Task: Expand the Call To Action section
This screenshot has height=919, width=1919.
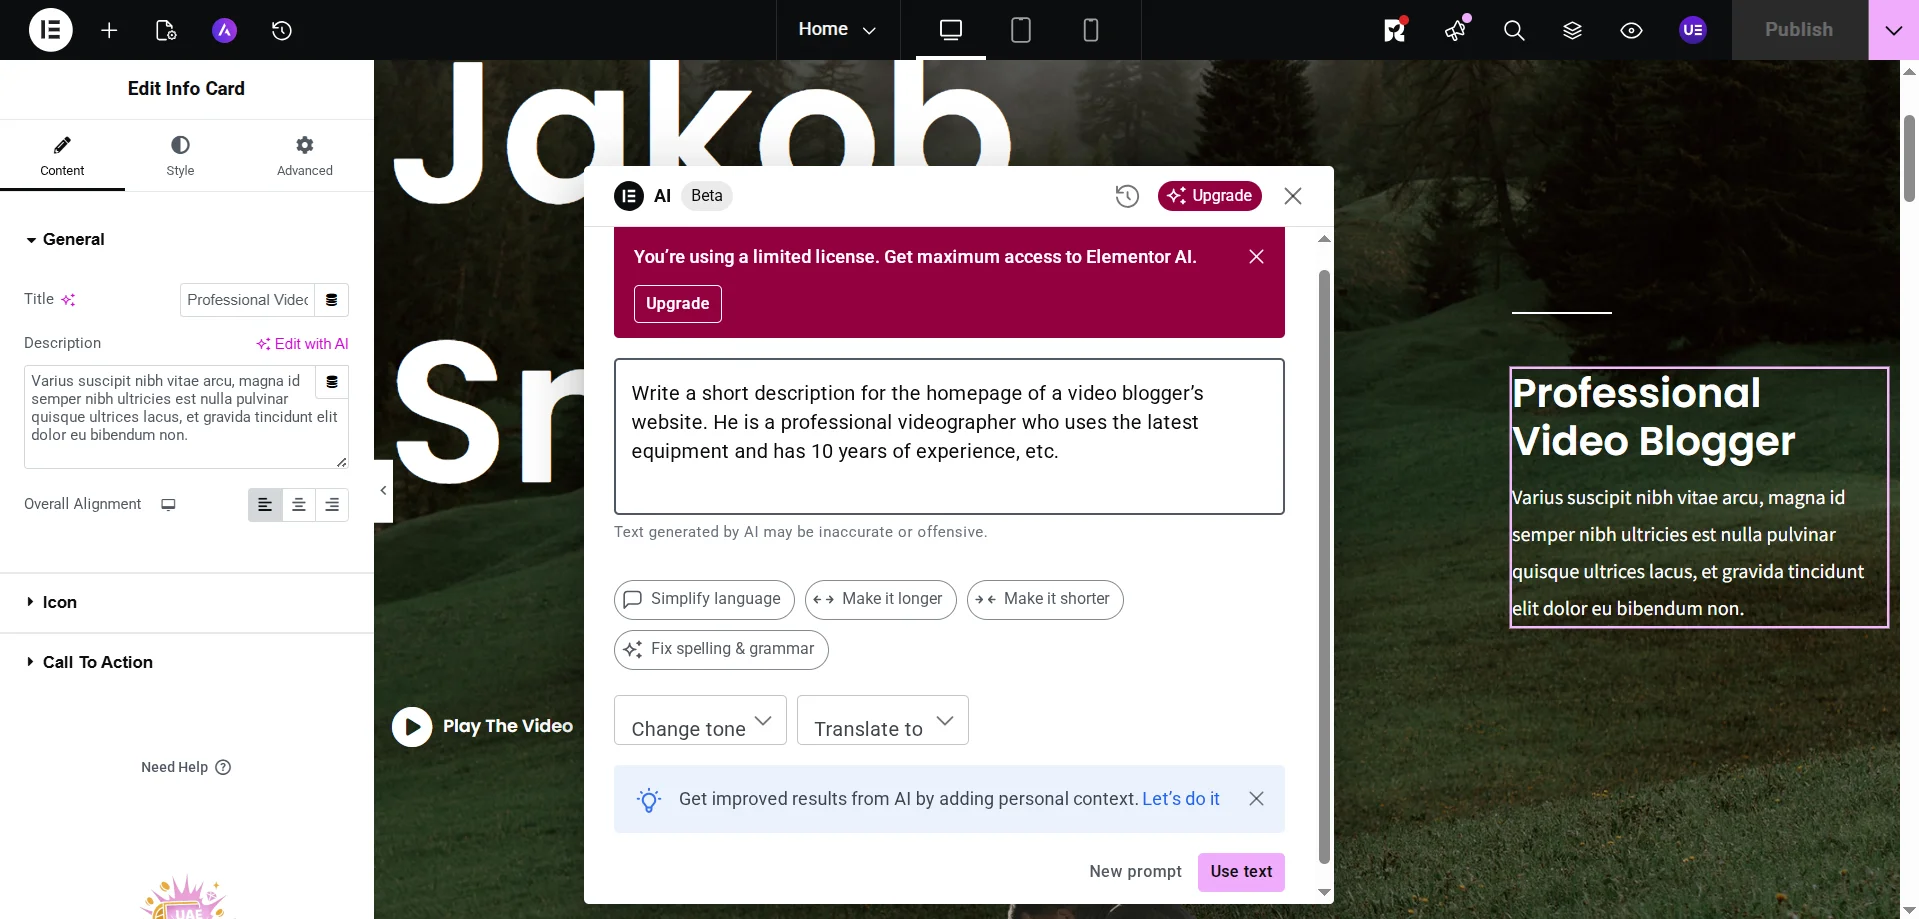Action: (x=96, y=662)
